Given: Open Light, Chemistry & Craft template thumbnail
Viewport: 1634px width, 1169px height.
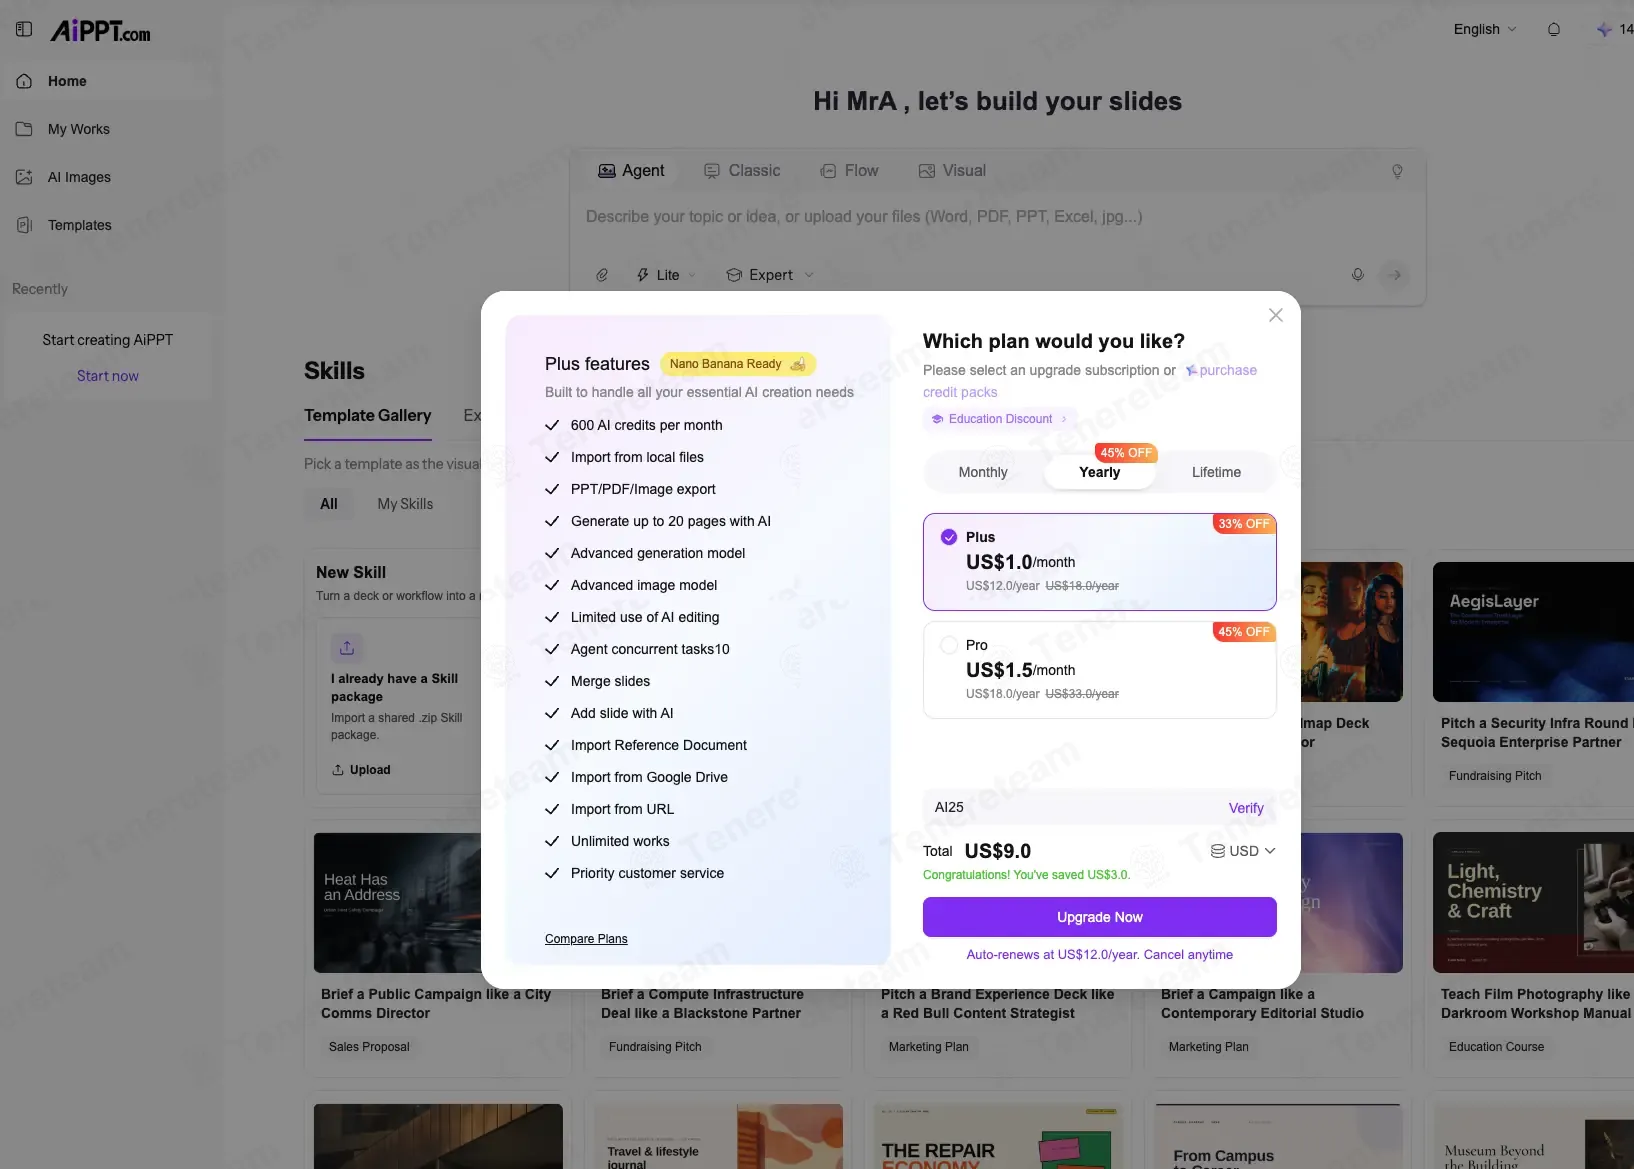Looking at the screenshot, I should [x=1533, y=903].
